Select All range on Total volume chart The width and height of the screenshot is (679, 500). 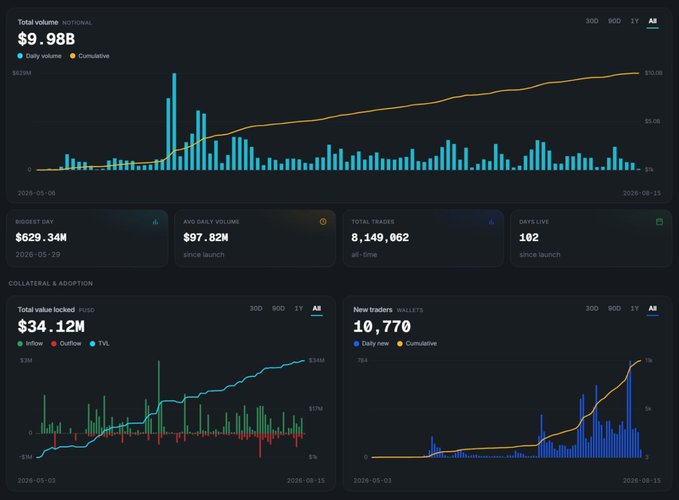[x=653, y=21]
